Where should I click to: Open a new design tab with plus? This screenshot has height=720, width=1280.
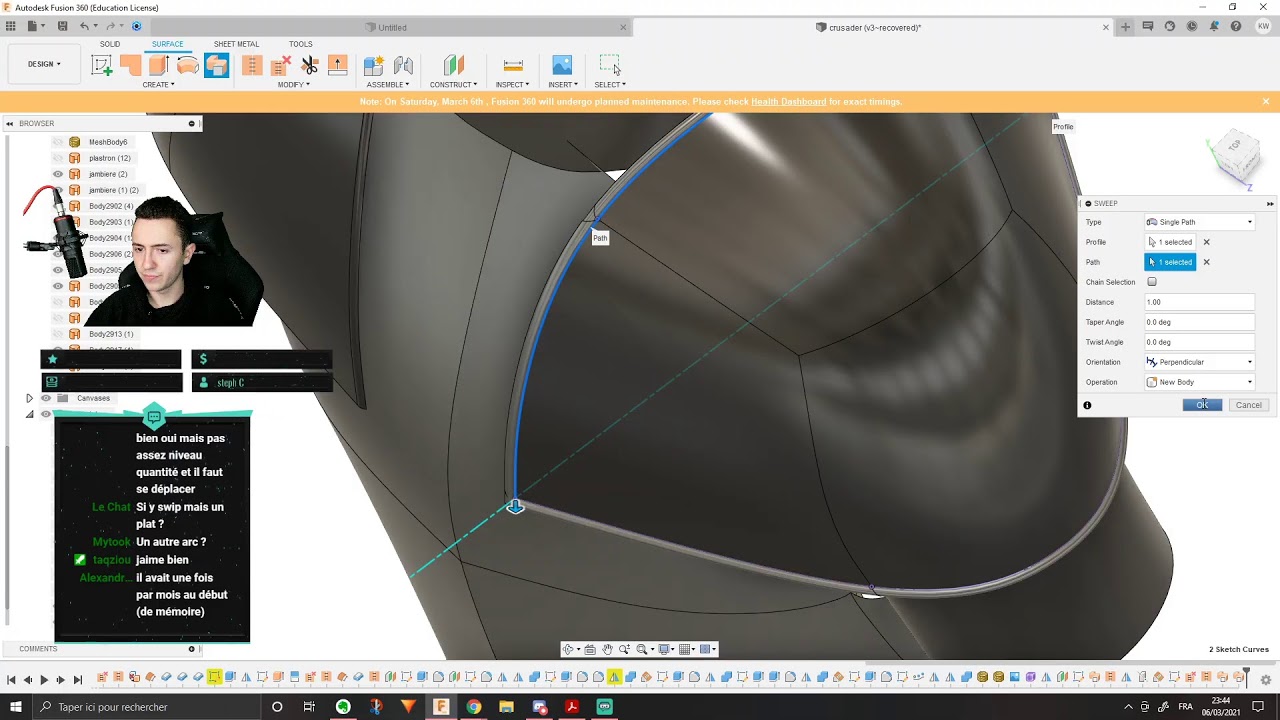1126,27
